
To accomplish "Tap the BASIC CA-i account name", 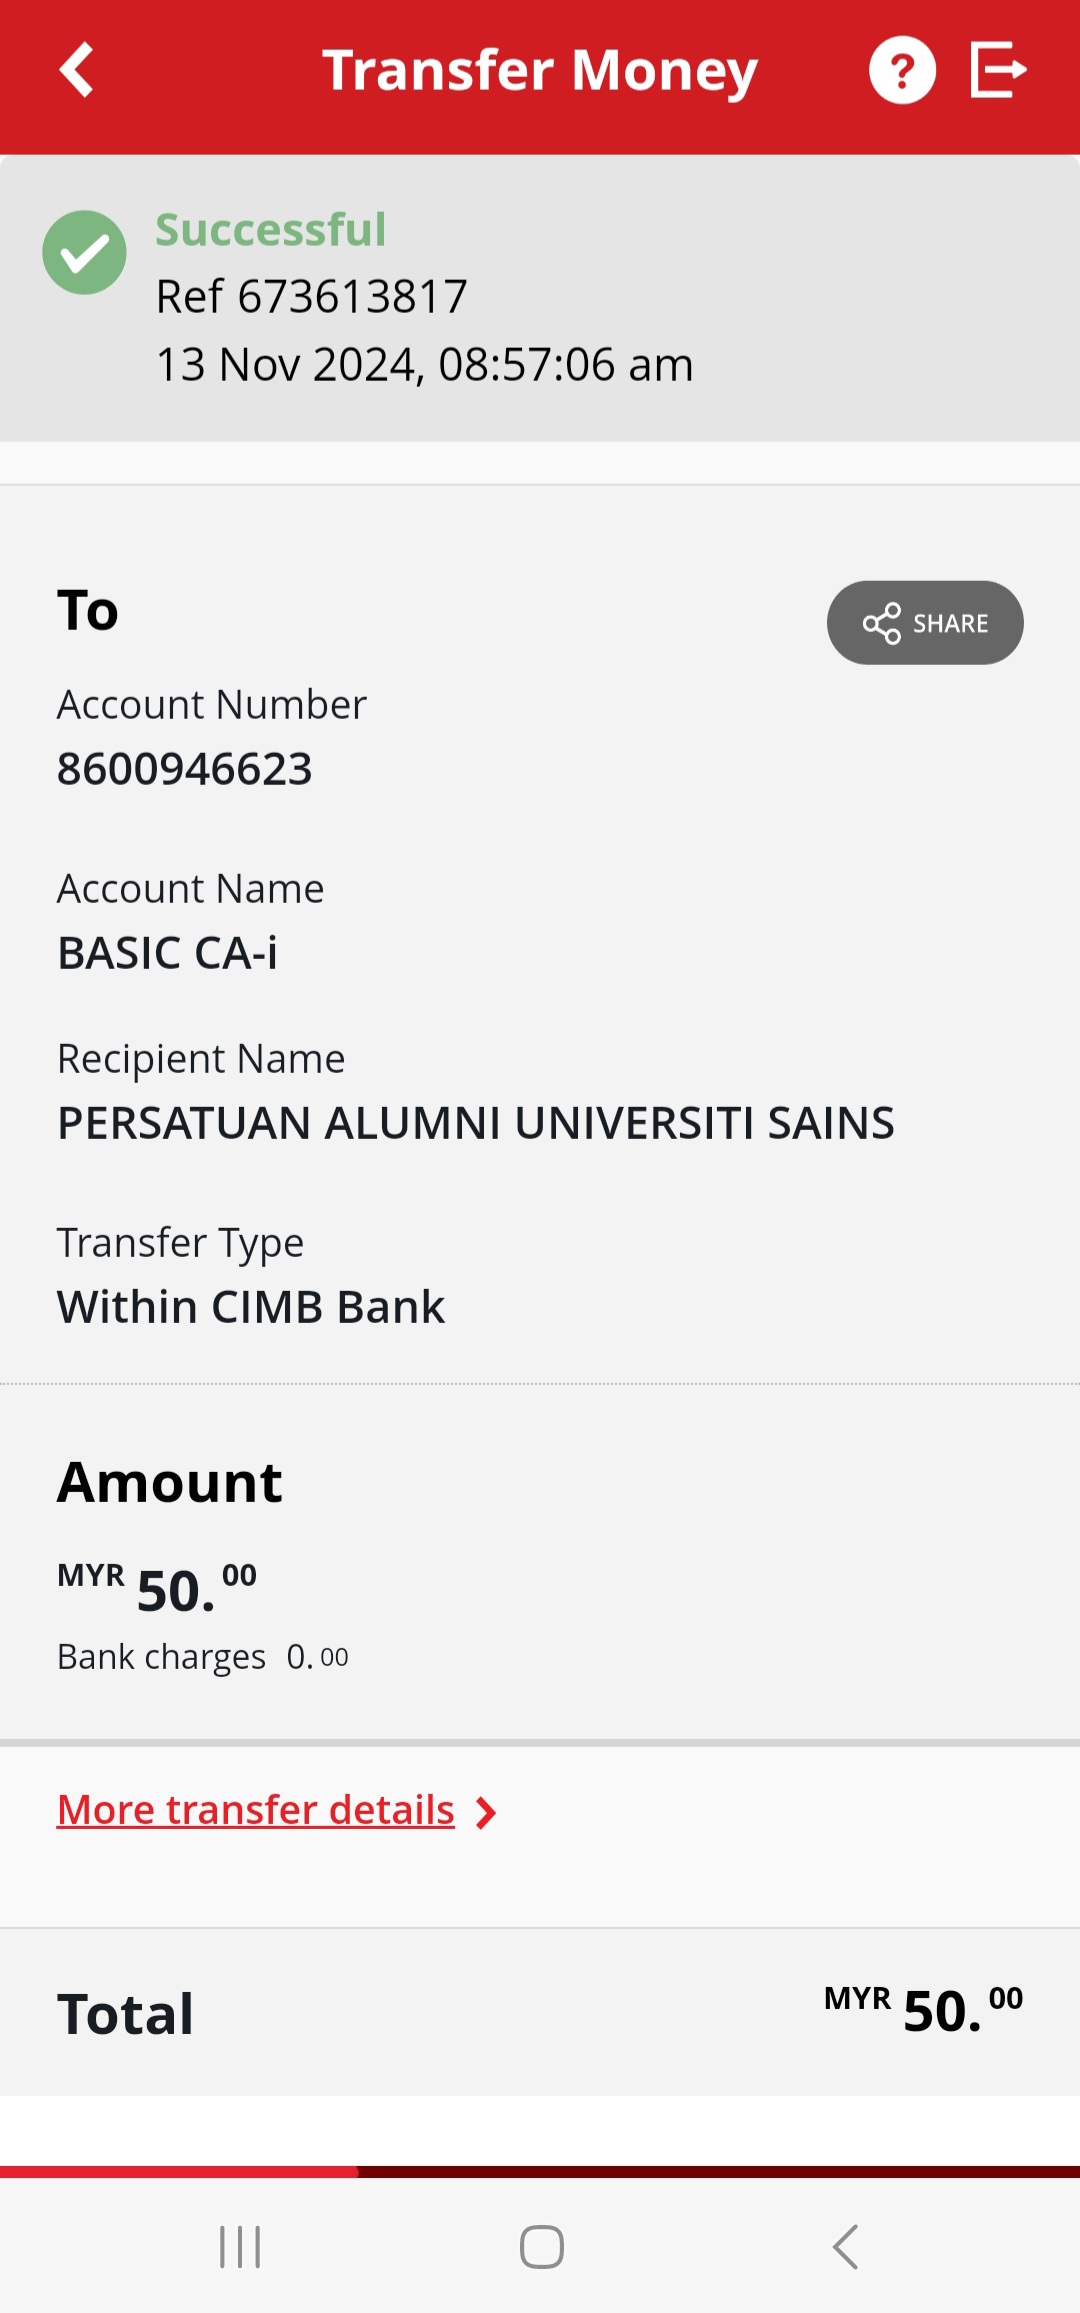I will (x=168, y=953).
